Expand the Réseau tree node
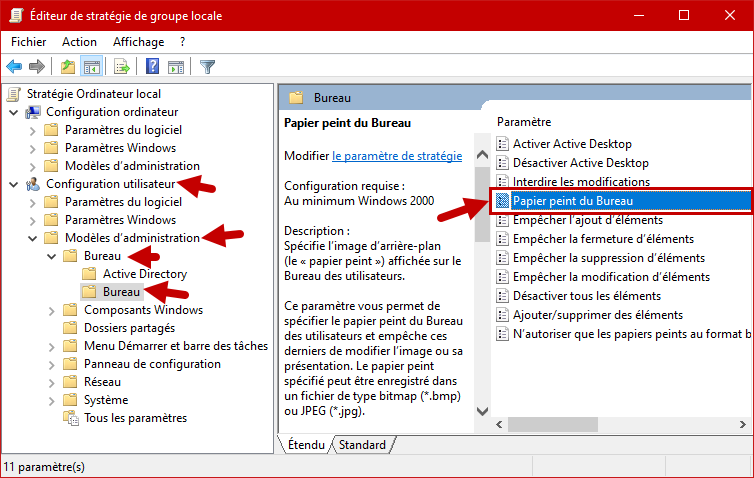 point(51,383)
